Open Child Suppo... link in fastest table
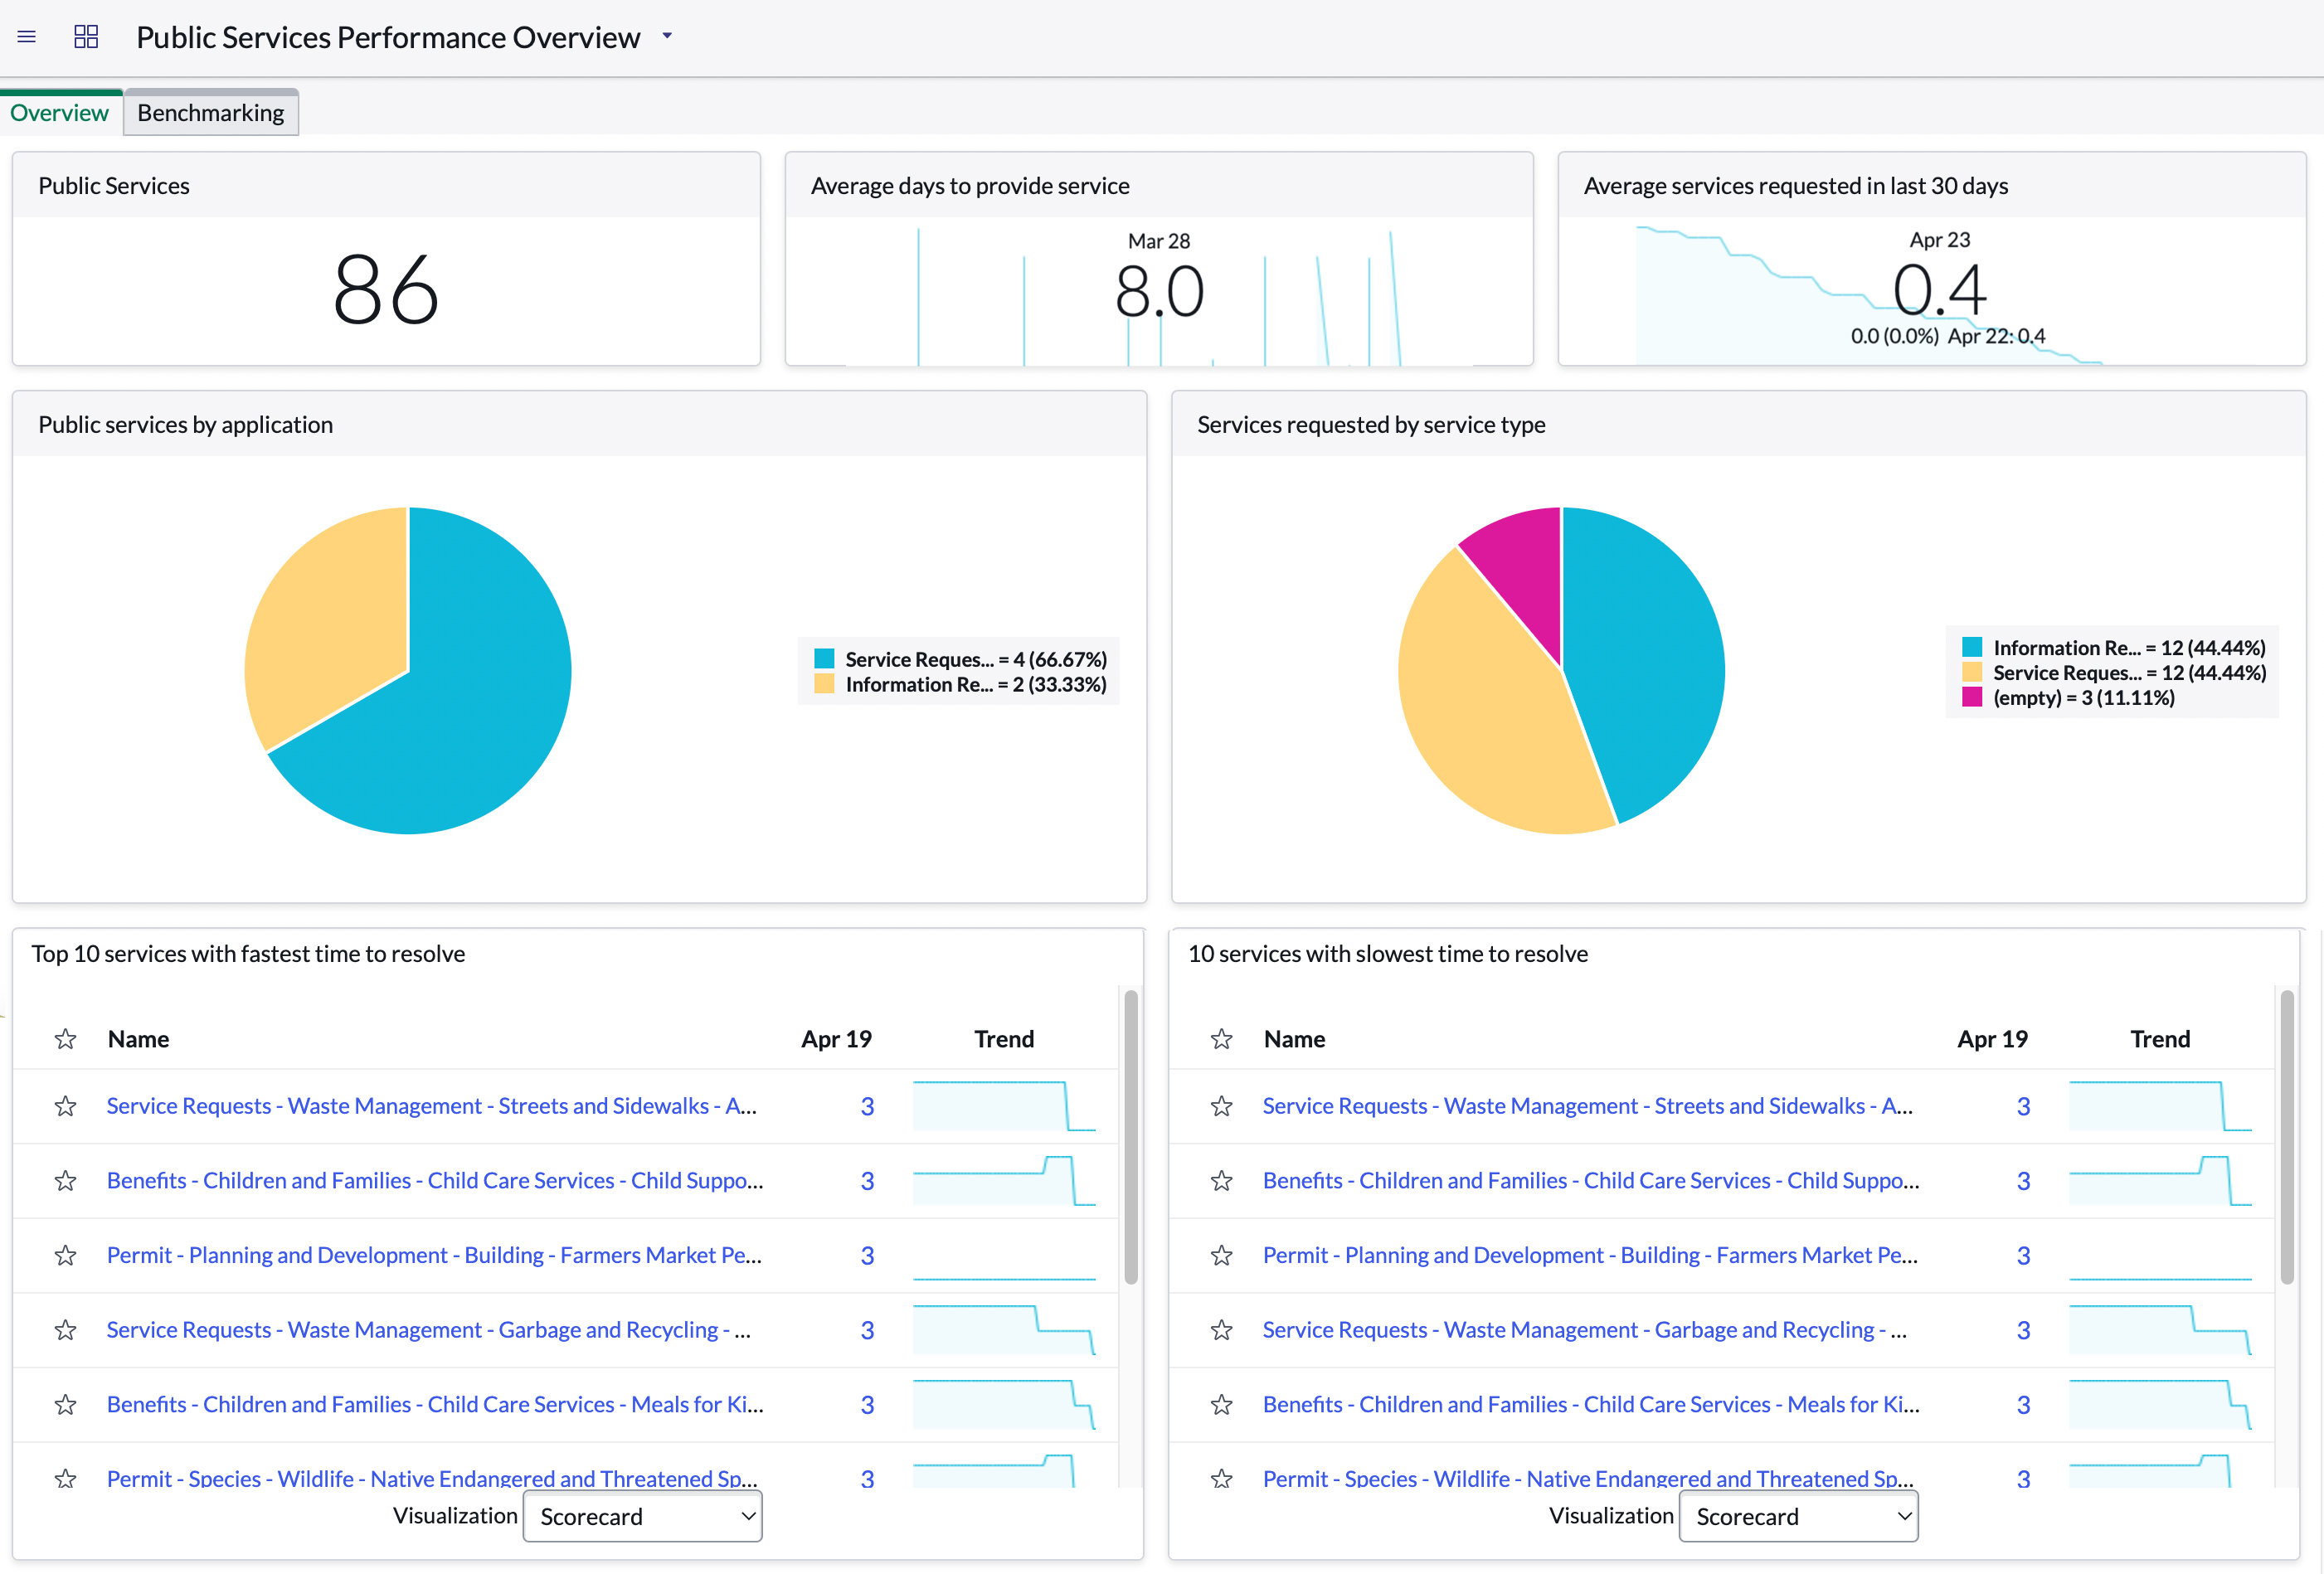 pos(435,1181)
